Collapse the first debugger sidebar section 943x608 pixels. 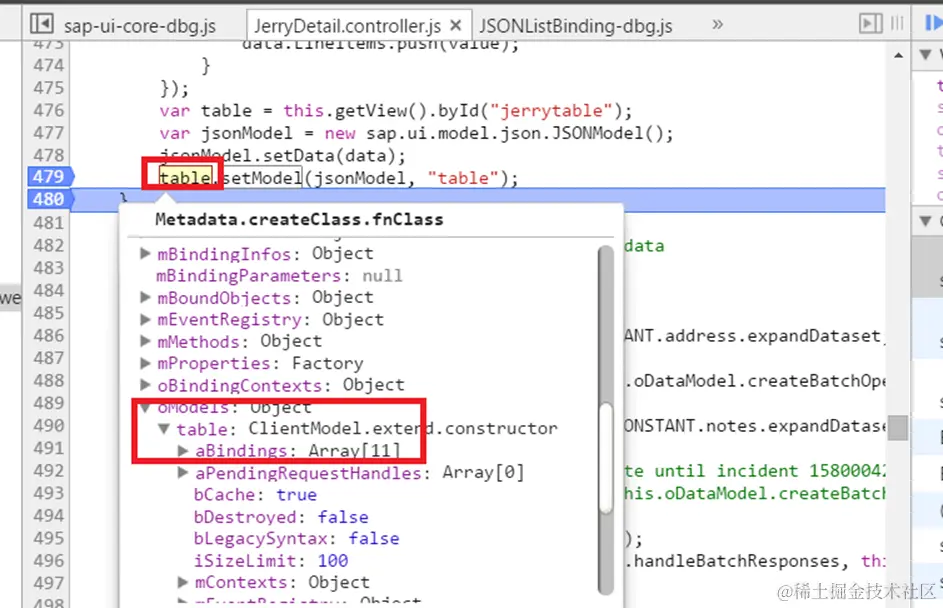point(926,54)
